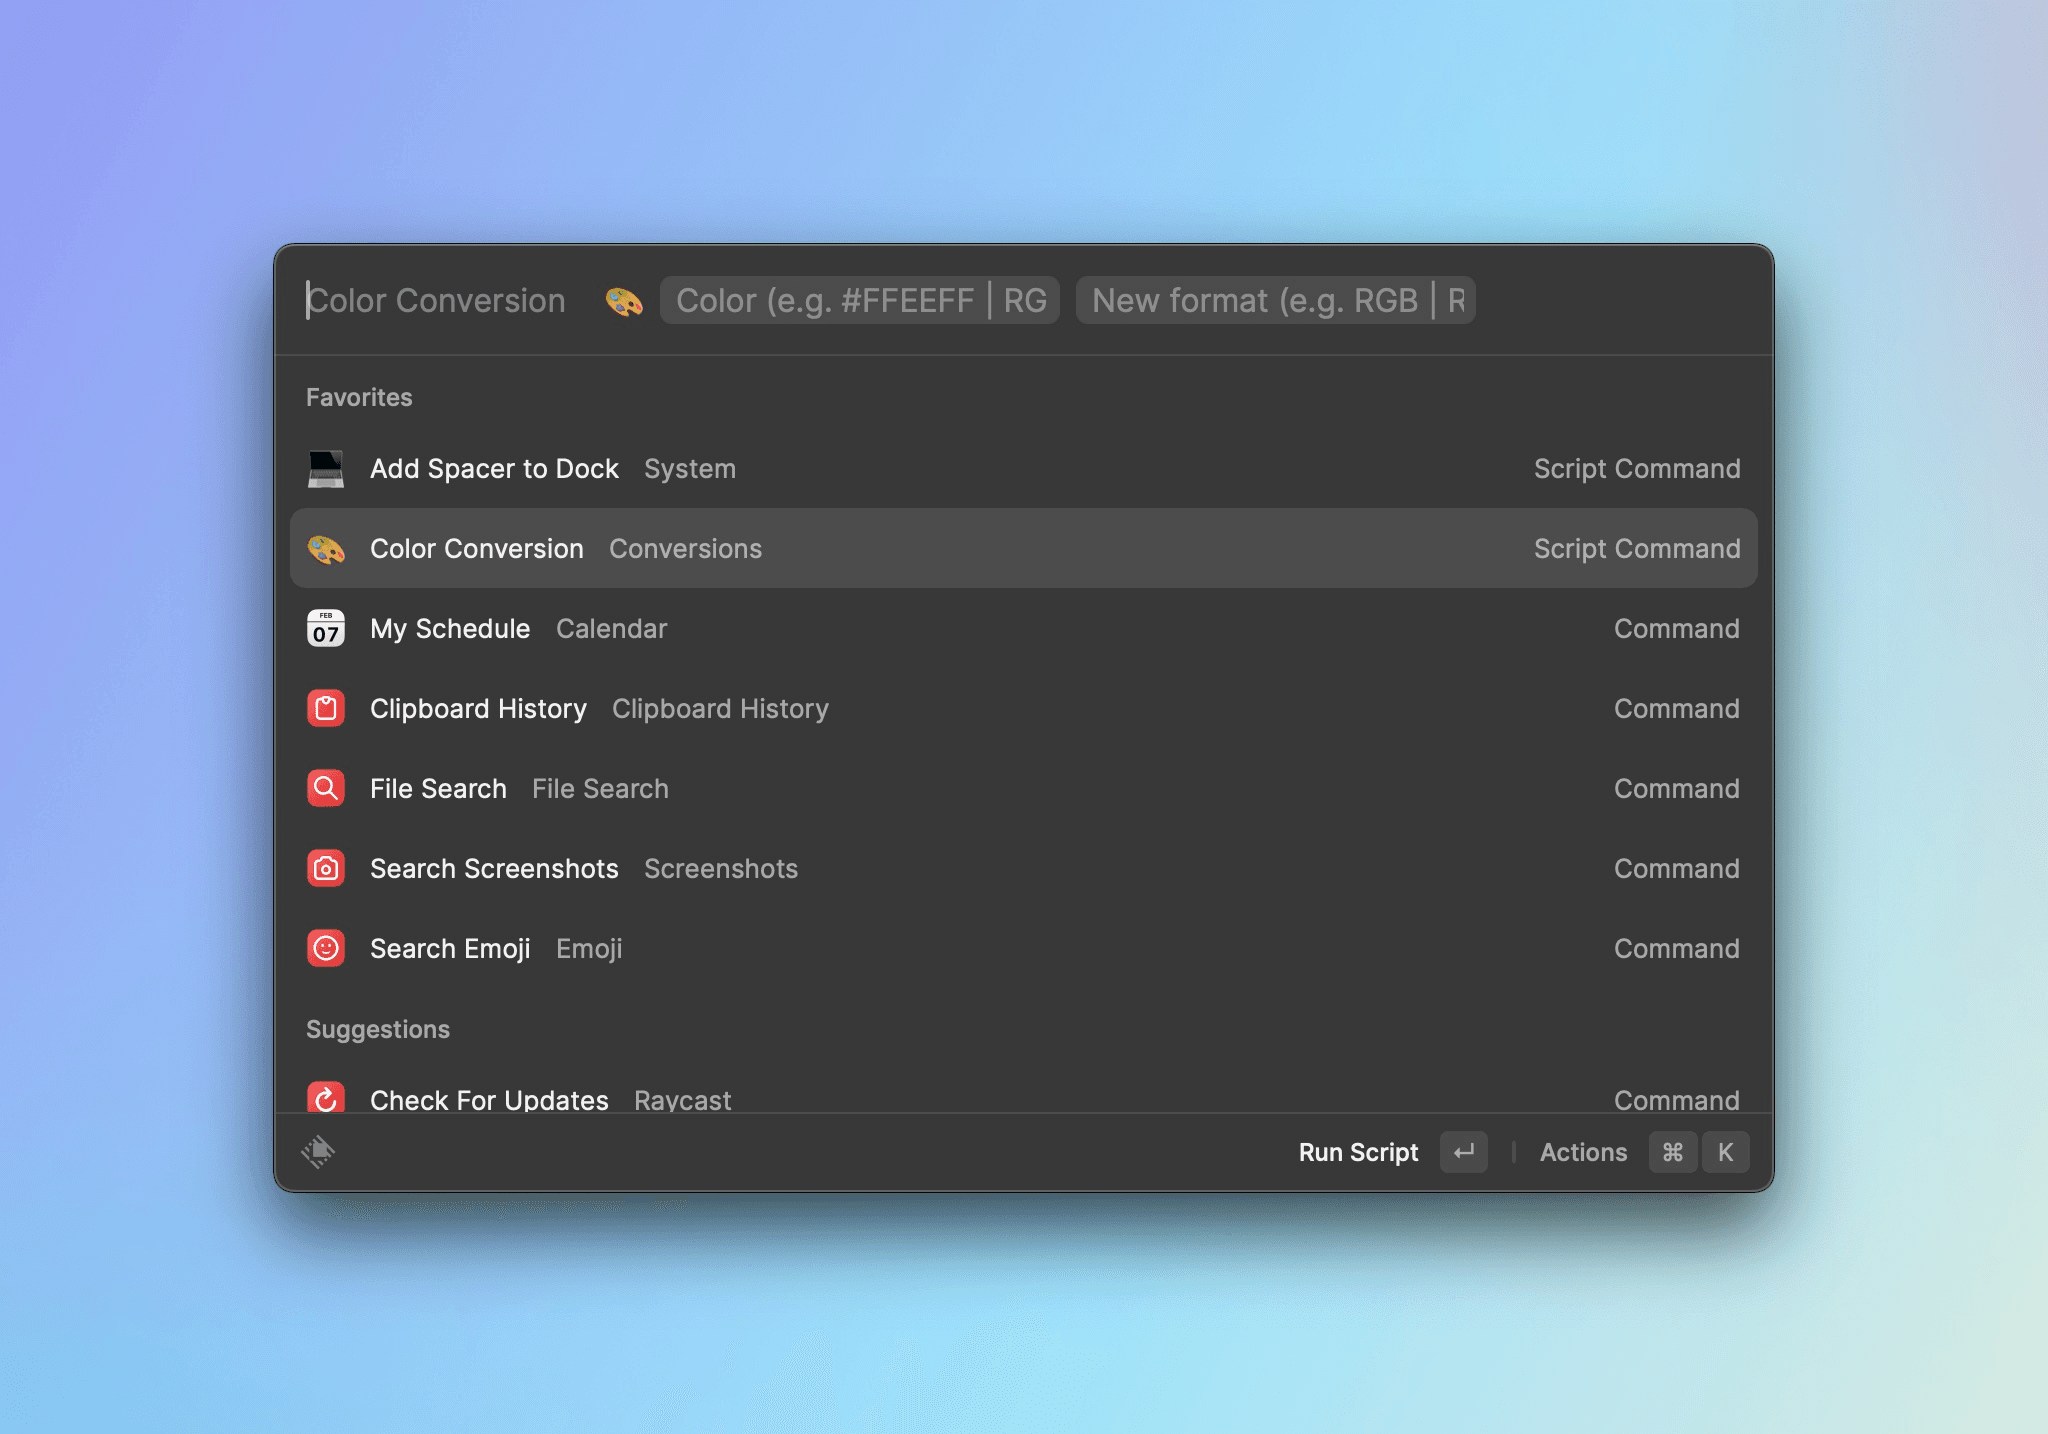Click the Check For Updates refresh icon

(x=326, y=1098)
